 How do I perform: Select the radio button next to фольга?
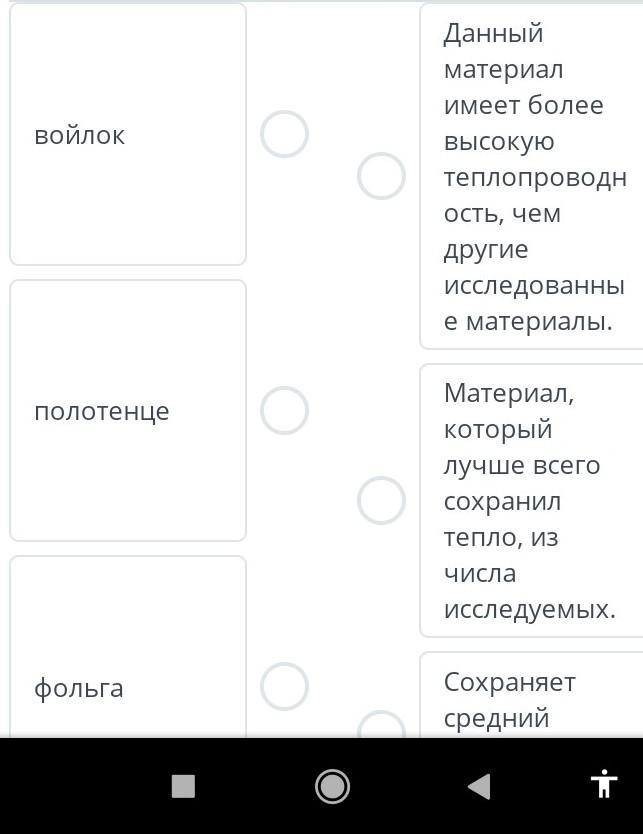click(x=284, y=686)
